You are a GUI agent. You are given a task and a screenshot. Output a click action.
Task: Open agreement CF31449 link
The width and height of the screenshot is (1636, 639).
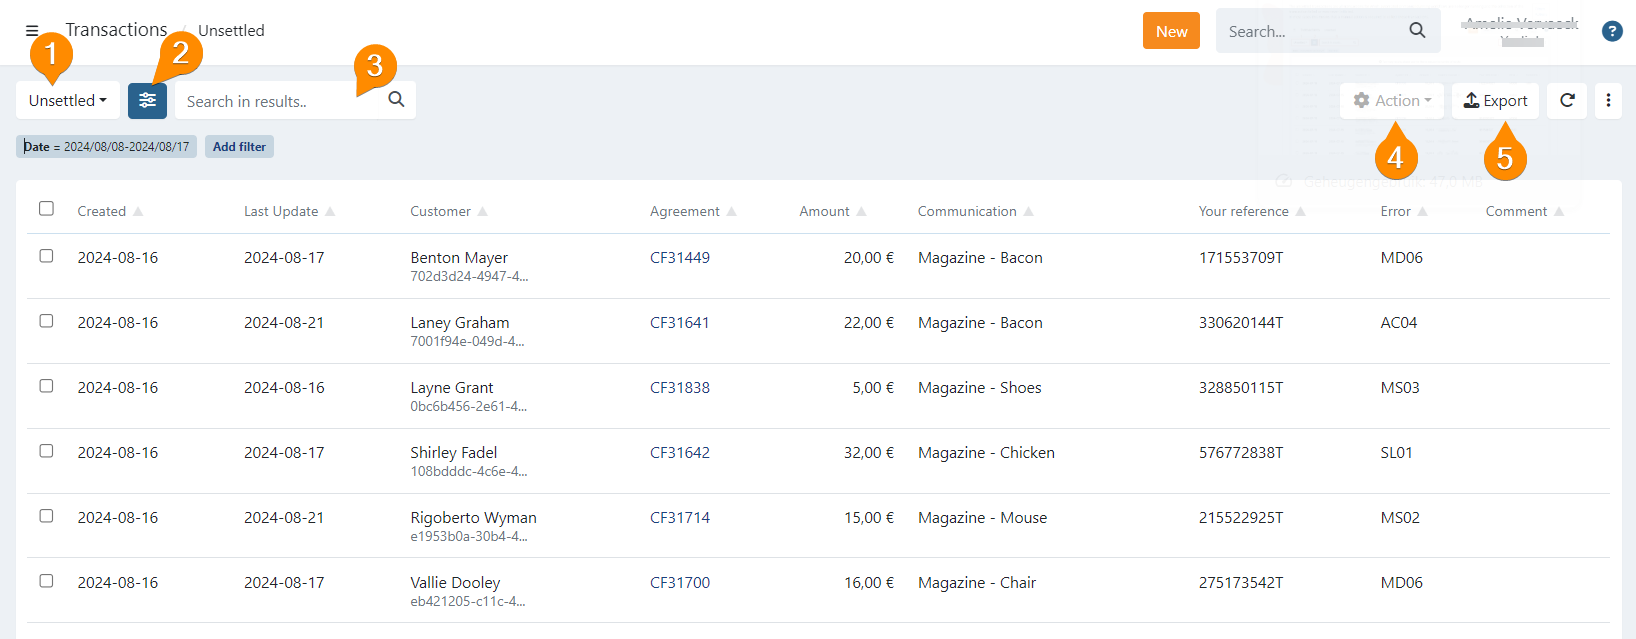[680, 258]
